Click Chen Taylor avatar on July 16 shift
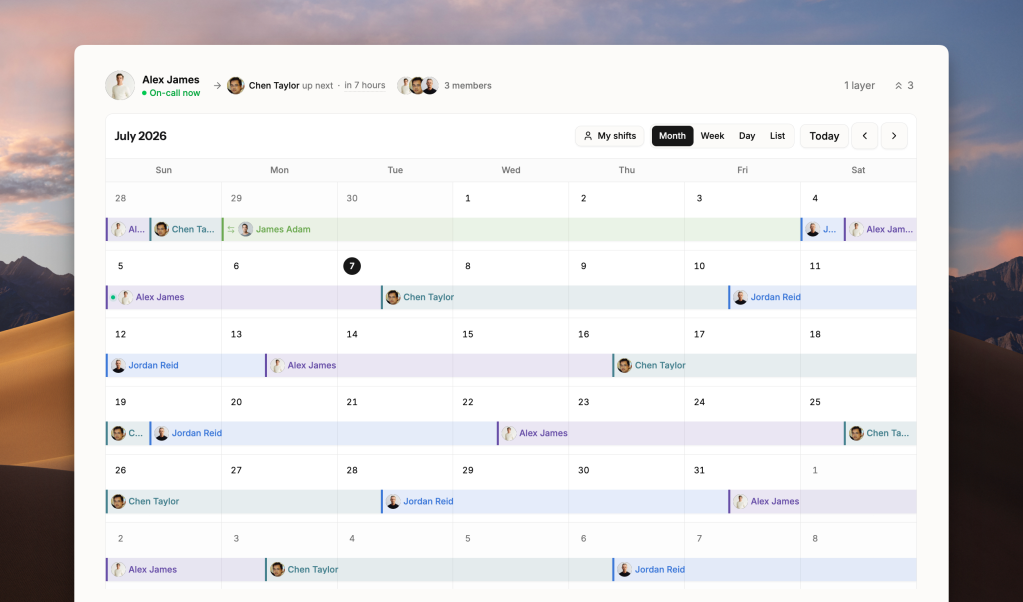Viewport: 1023px width, 602px height. tap(624, 365)
